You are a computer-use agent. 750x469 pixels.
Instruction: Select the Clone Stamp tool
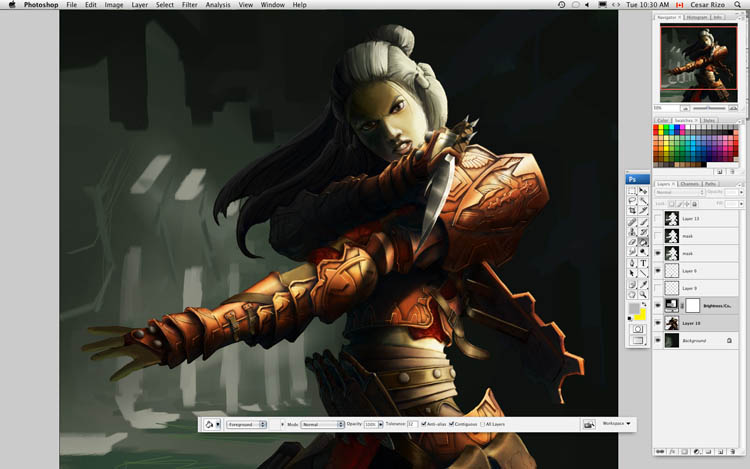point(632,232)
